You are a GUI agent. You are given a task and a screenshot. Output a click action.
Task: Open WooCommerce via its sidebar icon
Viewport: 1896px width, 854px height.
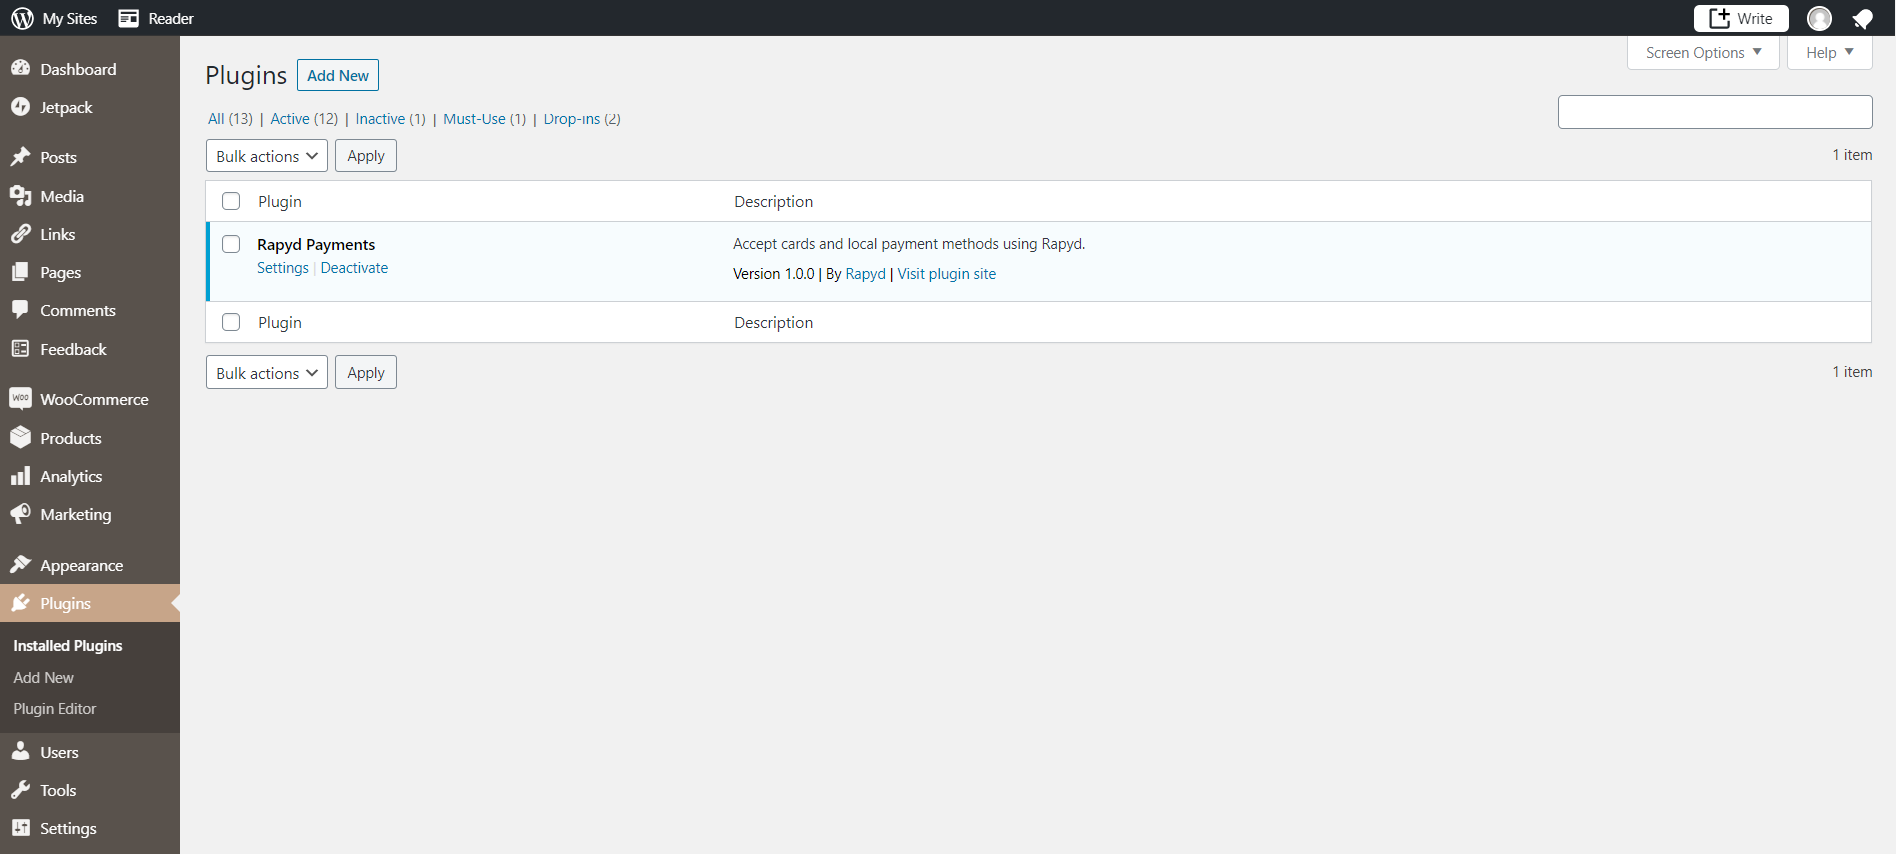pyautogui.click(x=21, y=399)
